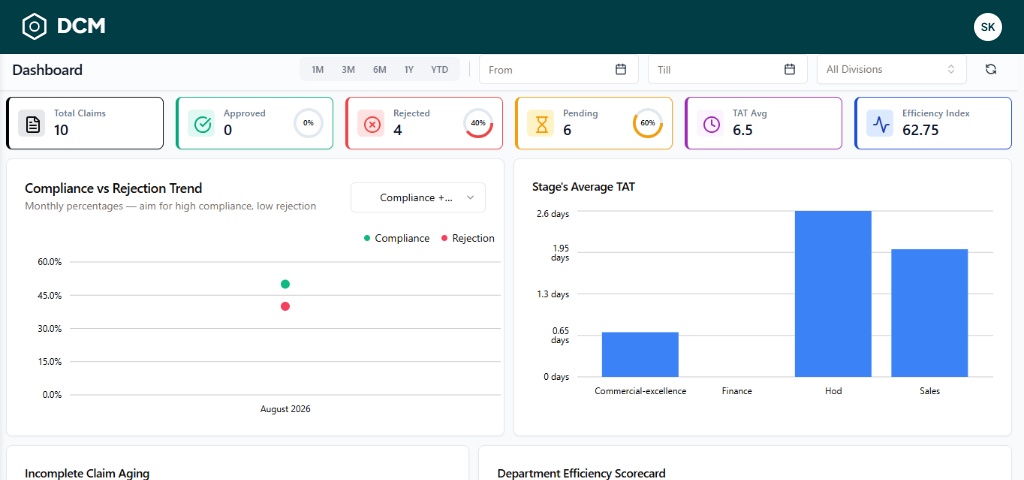Select the YTD time range
Image resolution: width=1024 pixels, height=480 pixels.
pos(440,69)
